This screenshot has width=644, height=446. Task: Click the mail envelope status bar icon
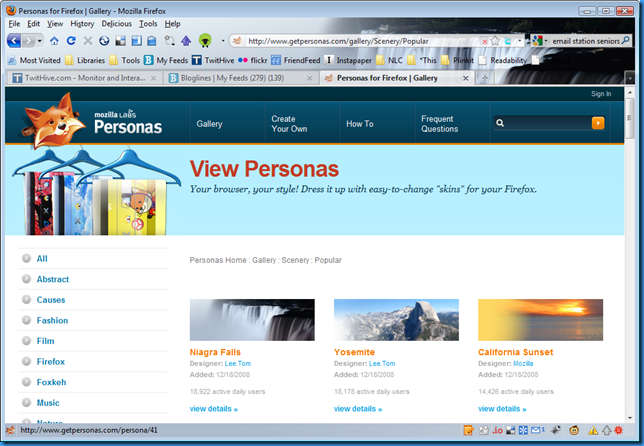click(x=538, y=430)
